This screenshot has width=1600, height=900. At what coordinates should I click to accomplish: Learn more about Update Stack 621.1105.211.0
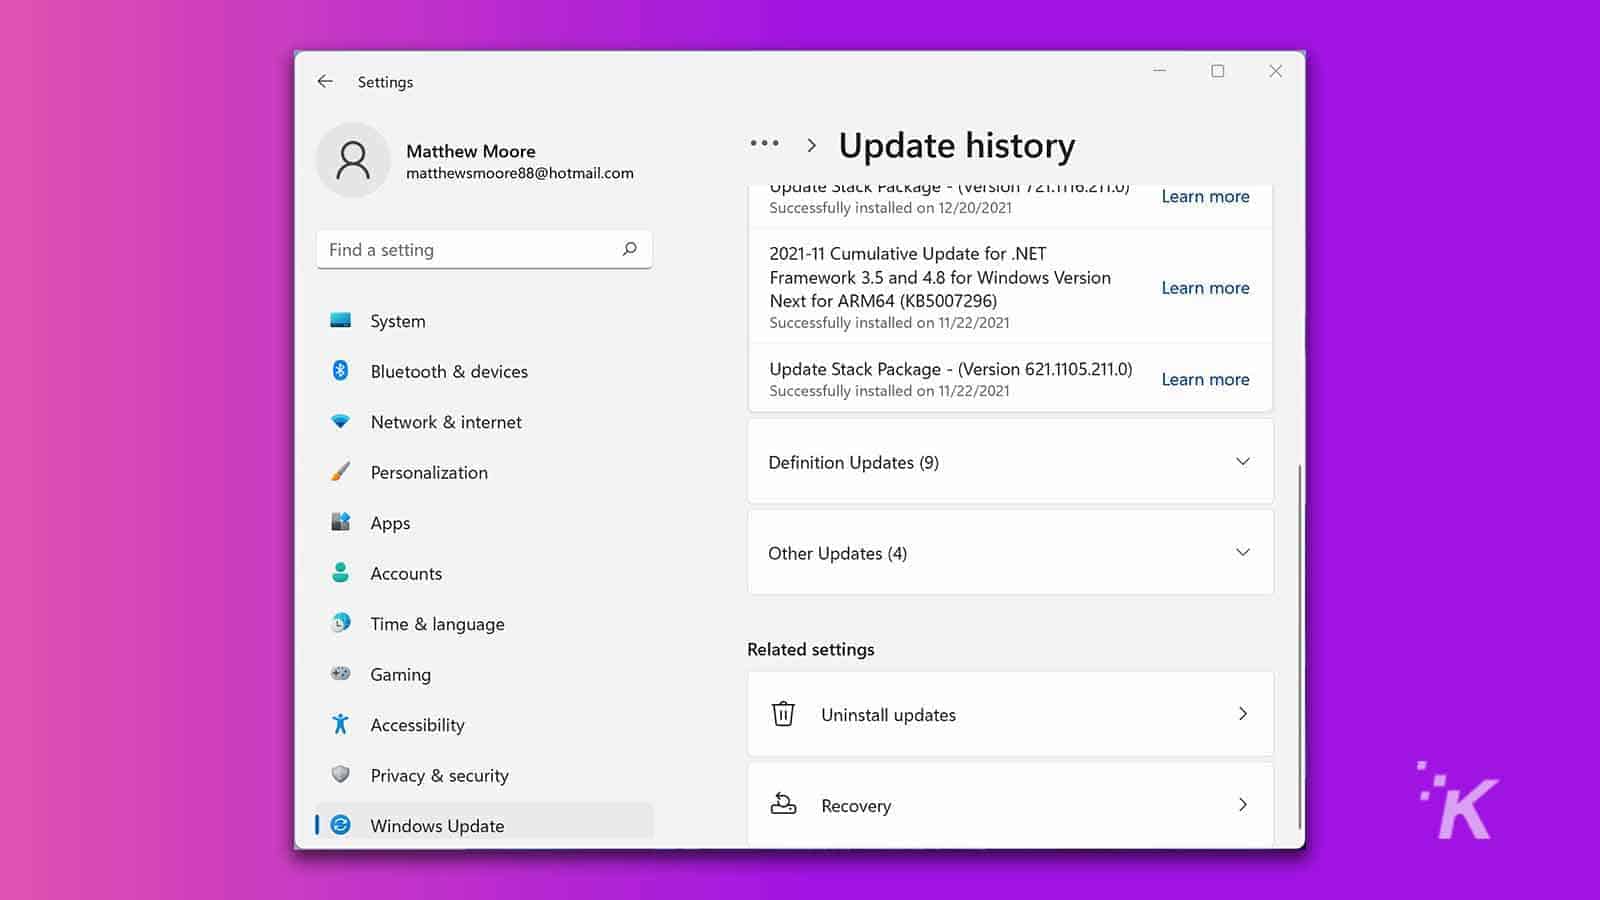pos(1205,379)
